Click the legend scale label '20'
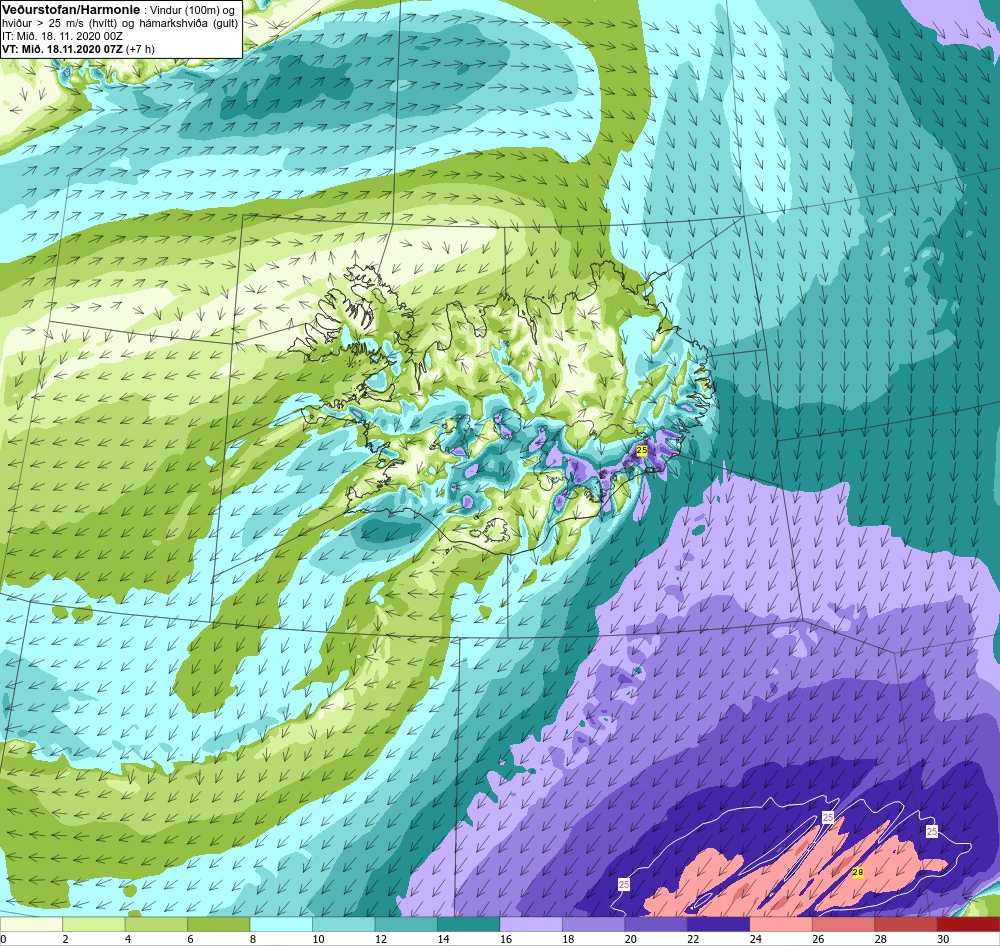The image size is (1000, 946). pyautogui.click(x=631, y=939)
